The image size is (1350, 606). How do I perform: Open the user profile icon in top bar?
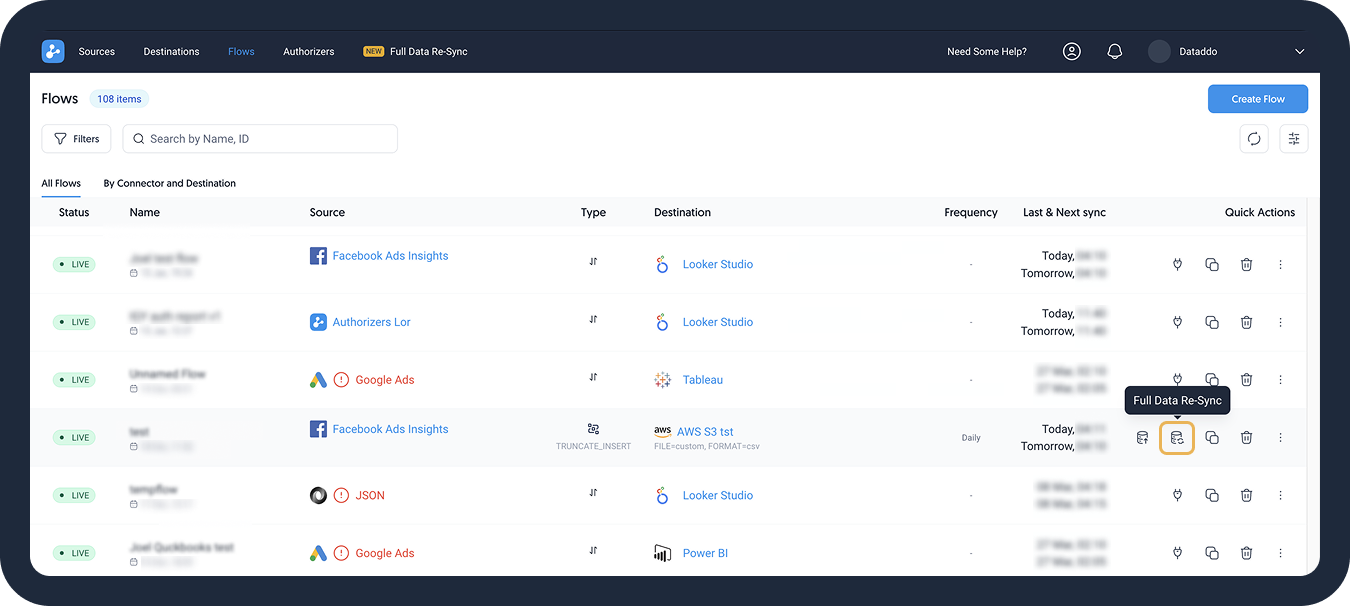[x=1072, y=51]
